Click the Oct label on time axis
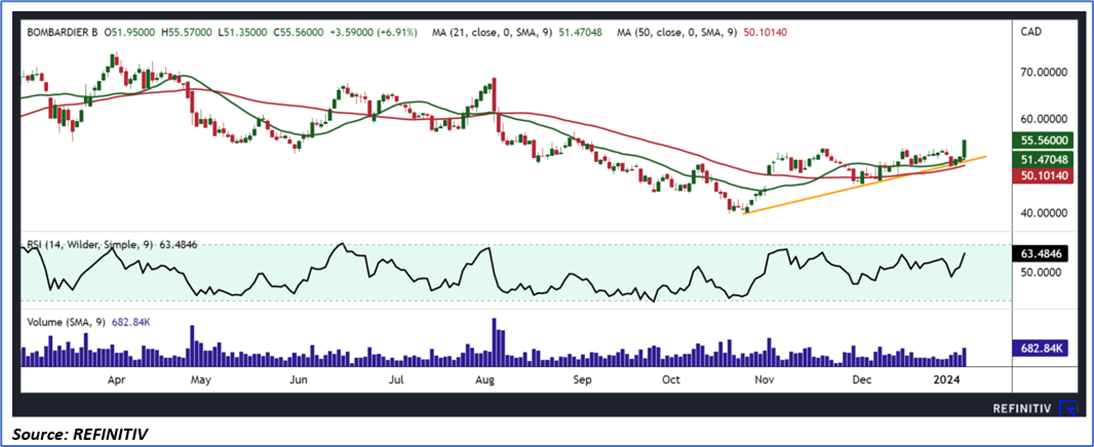Viewport: 1094px width, 447px height. [x=671, y=381]
